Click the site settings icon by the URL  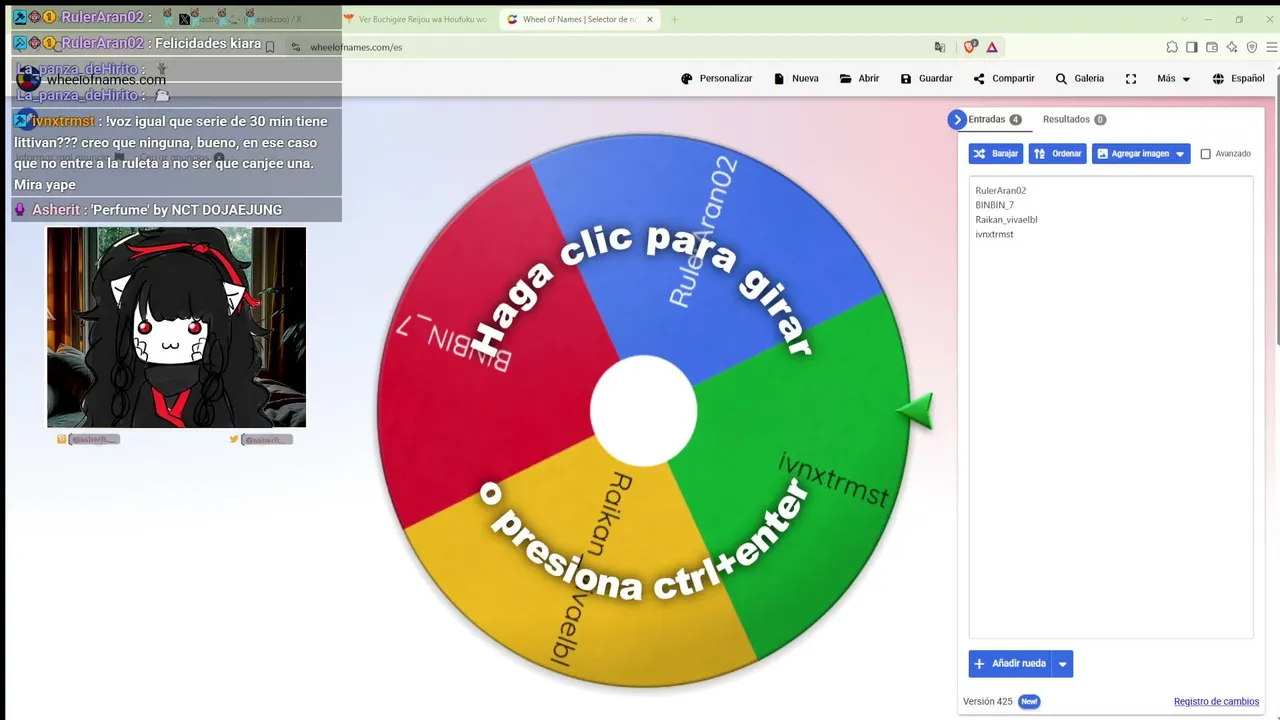pyautogui.click(x=296, y=47)
